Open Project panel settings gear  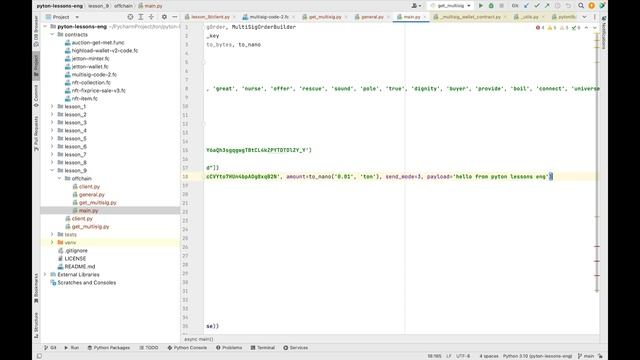click(x=164, y=17)
